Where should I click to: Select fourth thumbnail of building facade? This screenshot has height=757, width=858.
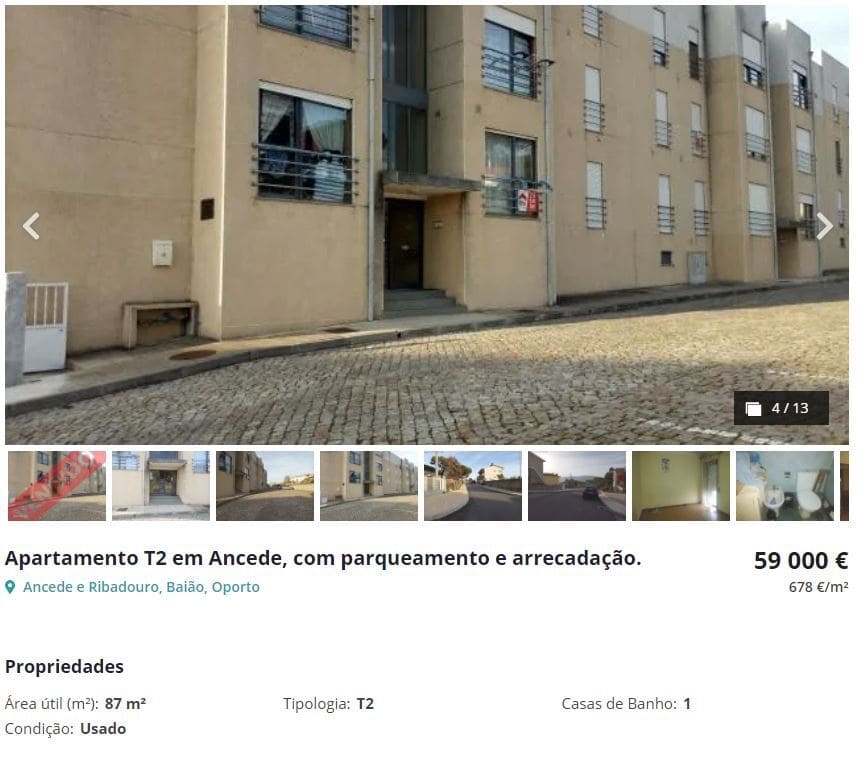tap(369, 486)
